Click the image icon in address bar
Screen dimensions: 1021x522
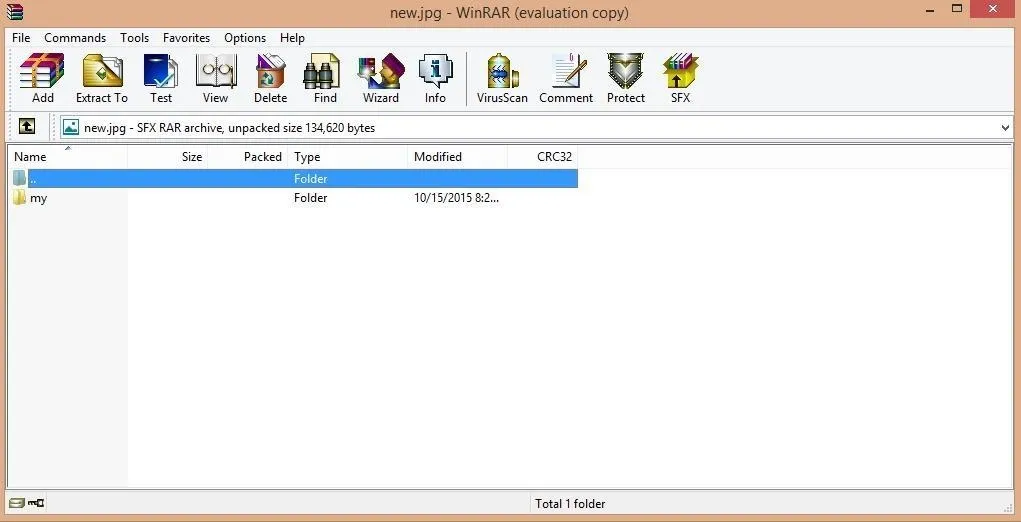tap(71, 128)
